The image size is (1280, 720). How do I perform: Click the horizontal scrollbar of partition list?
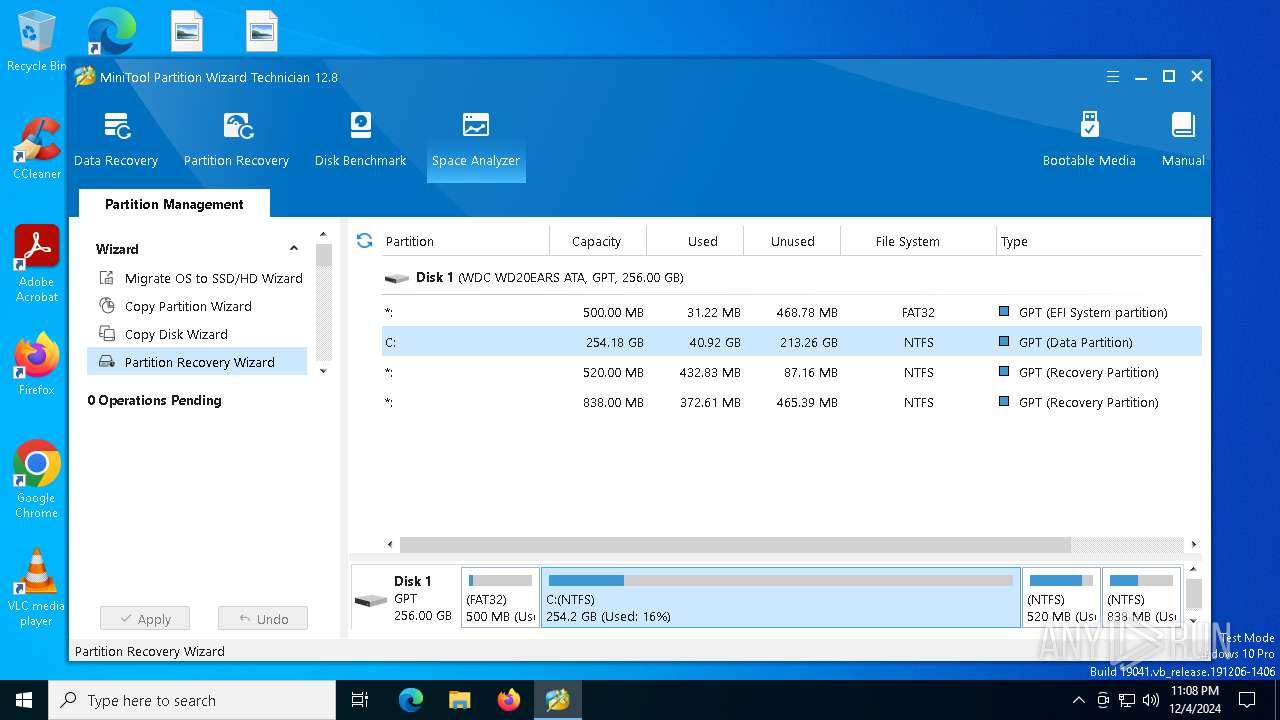tap(735, 545)
